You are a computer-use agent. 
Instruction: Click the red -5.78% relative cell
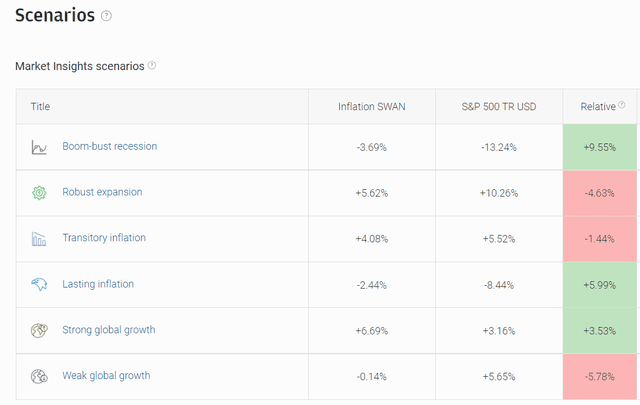pos(600,376)
